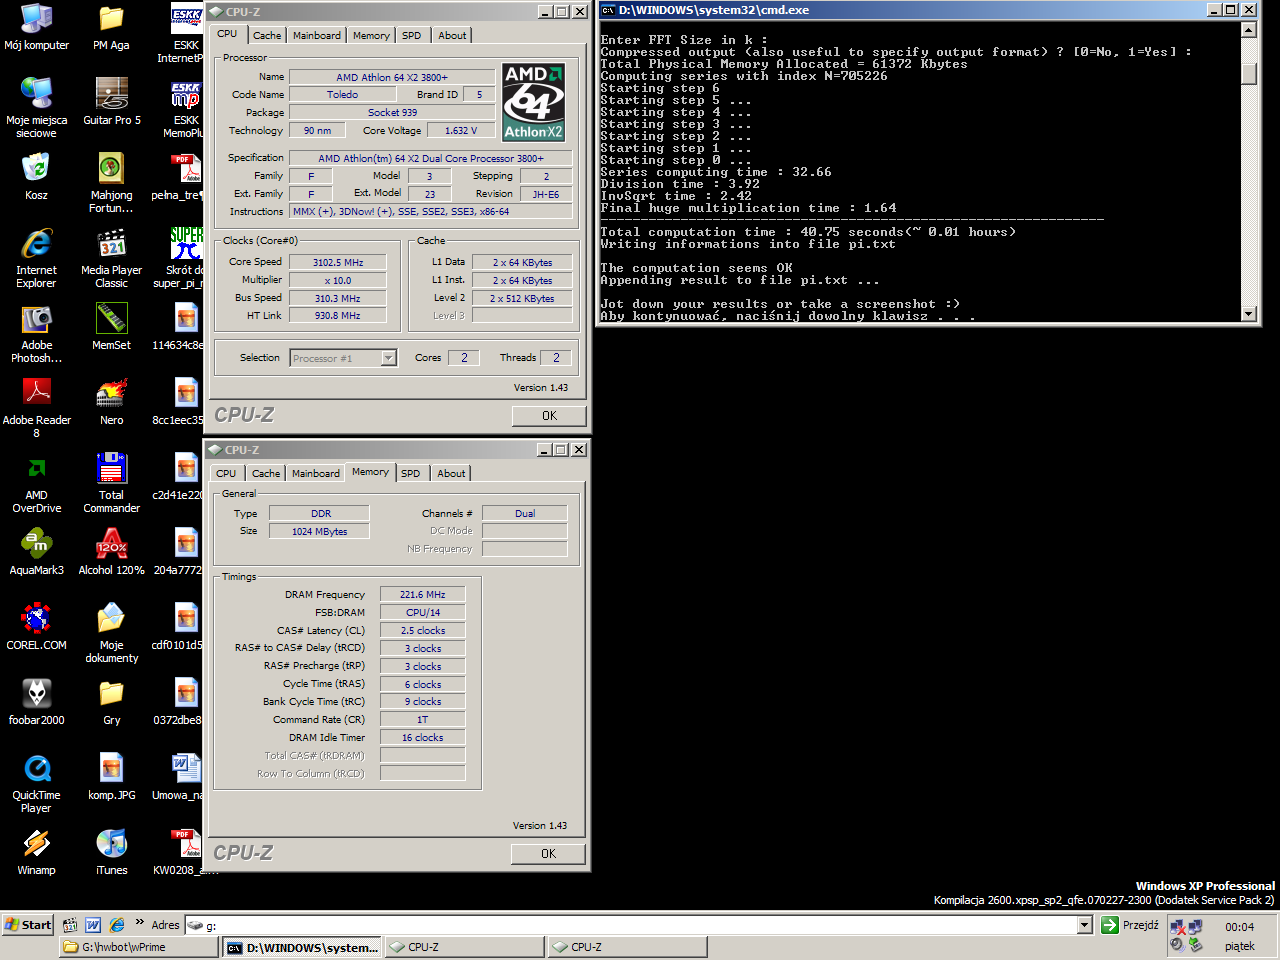This screenshot has width=1280, height=960.
Task: Open Internet Explorer quick launch icon
Action: coord(117,925)
